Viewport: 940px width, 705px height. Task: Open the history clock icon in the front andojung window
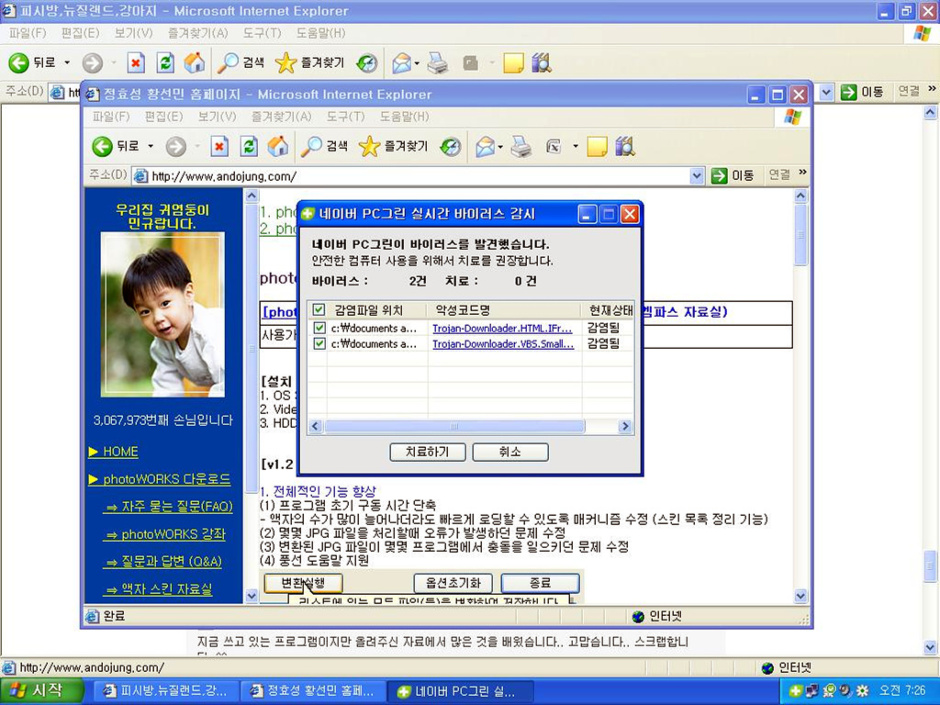pyautogui.click(x=450, y=146)
